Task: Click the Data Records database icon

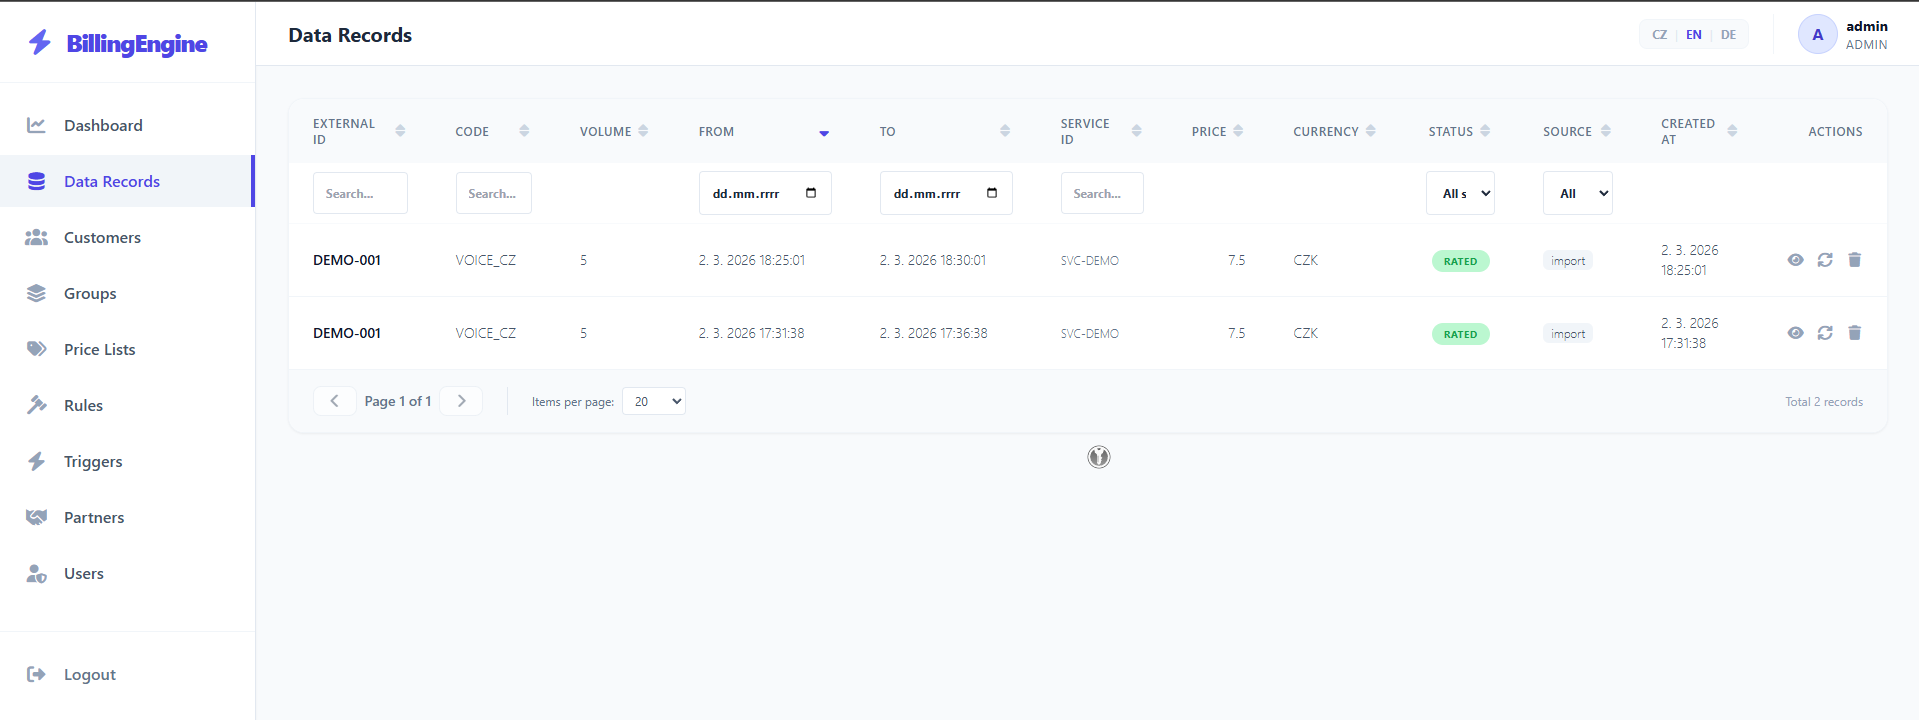Action: [36, 181]
